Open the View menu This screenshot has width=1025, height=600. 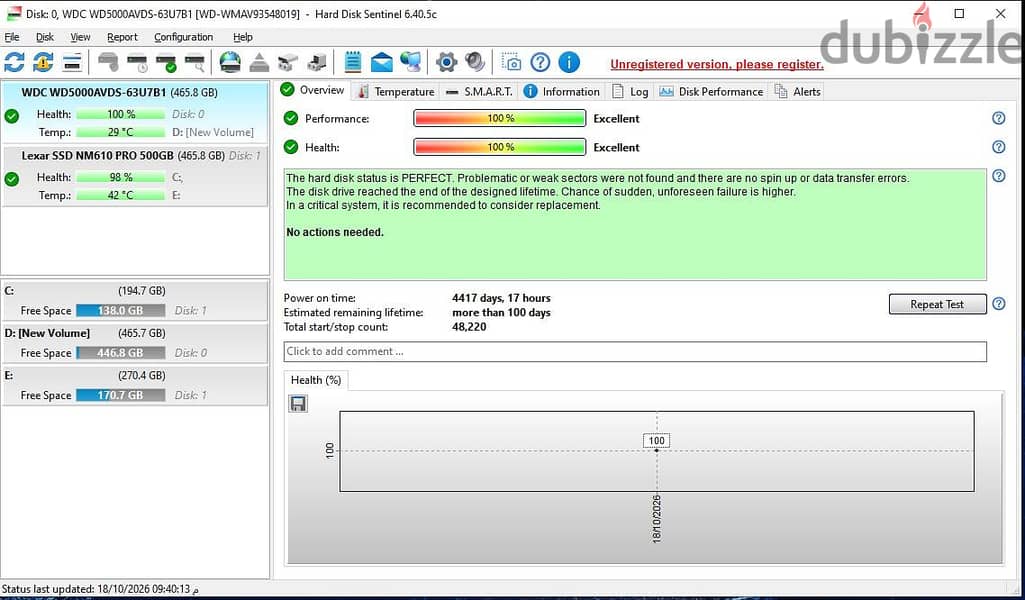pyautogui.click(x=80, y=37)
